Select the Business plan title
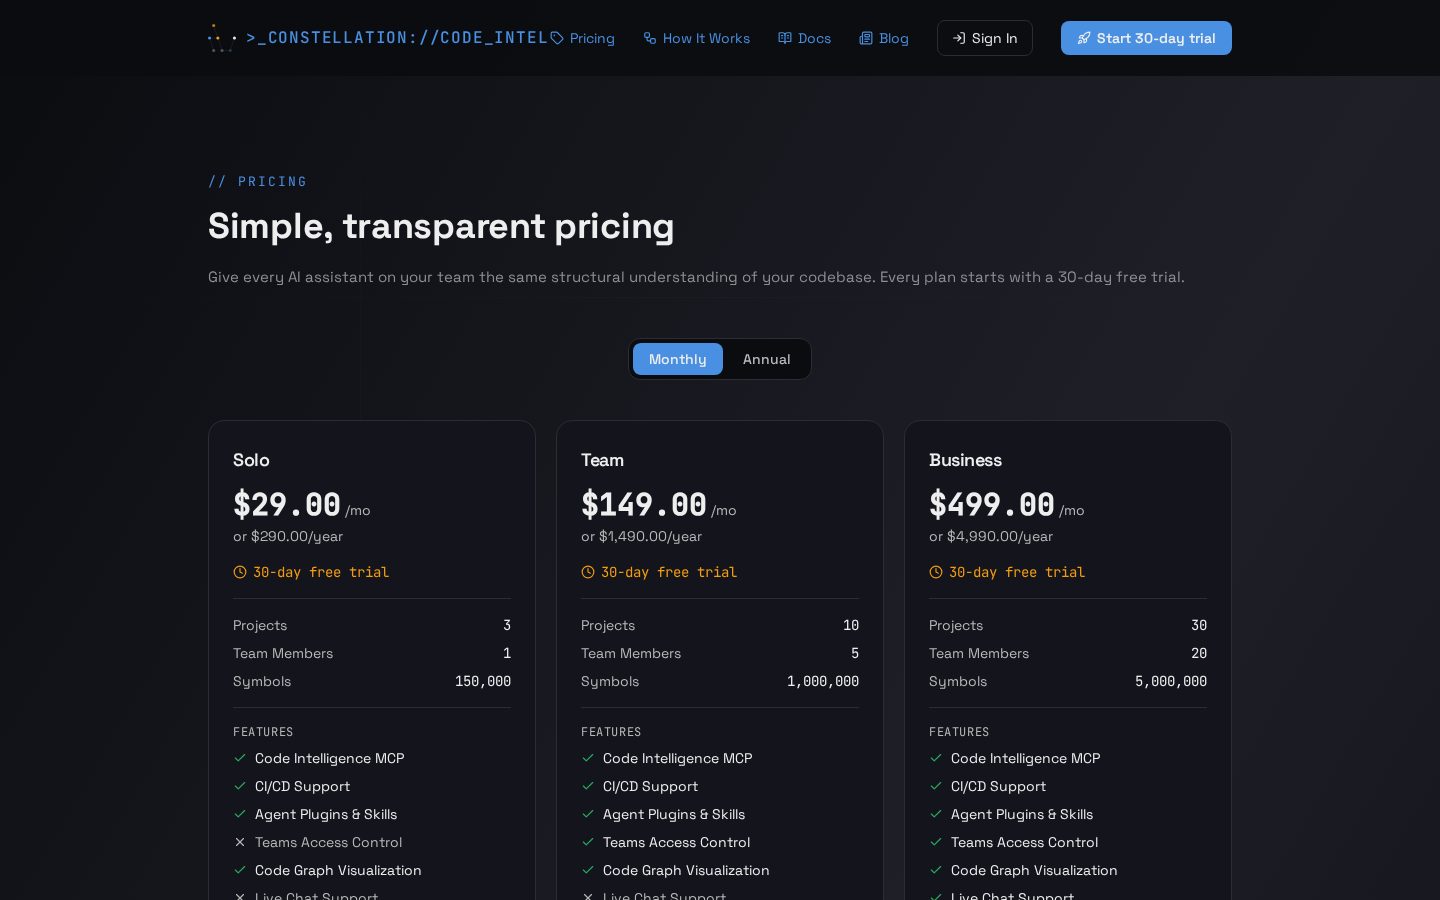The width and height of the screenshot is (1440, 900). 965,460
